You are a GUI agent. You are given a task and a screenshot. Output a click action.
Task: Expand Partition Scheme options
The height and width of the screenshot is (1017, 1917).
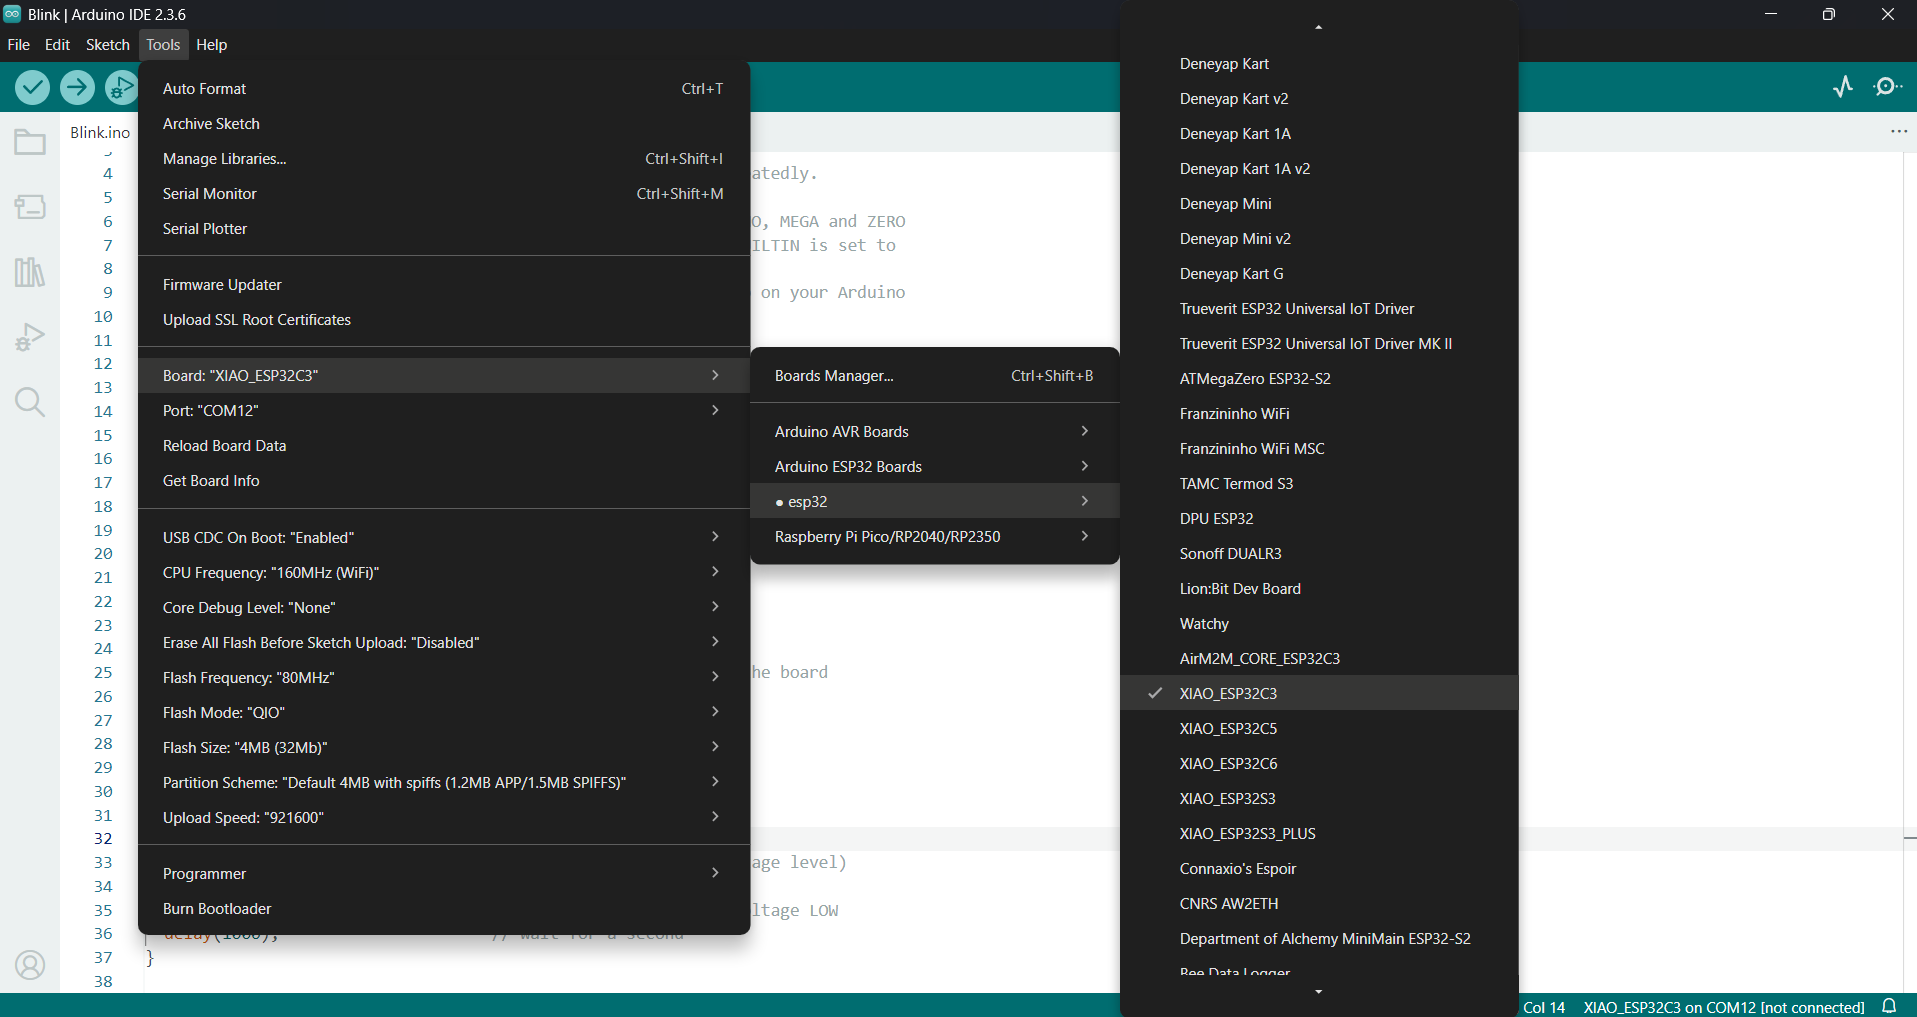pos(444,782)
